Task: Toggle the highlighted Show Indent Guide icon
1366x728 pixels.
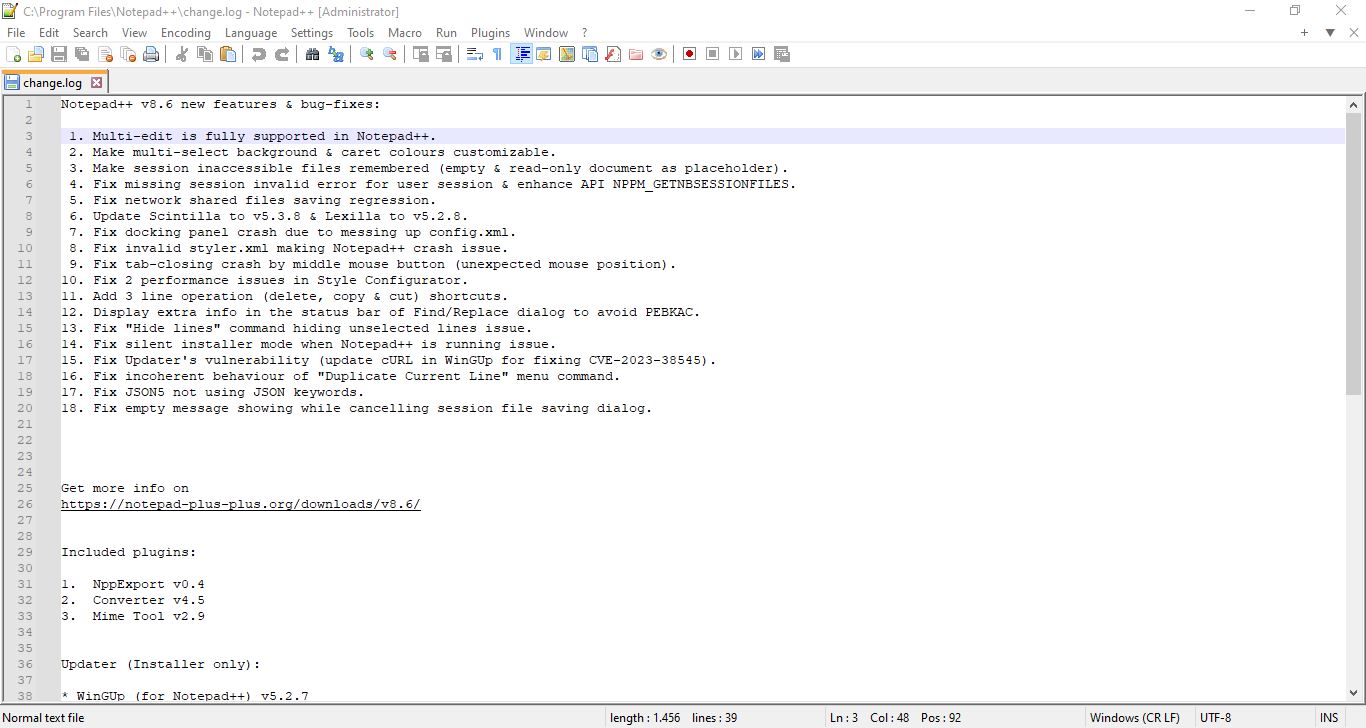Action: point(521,54)
